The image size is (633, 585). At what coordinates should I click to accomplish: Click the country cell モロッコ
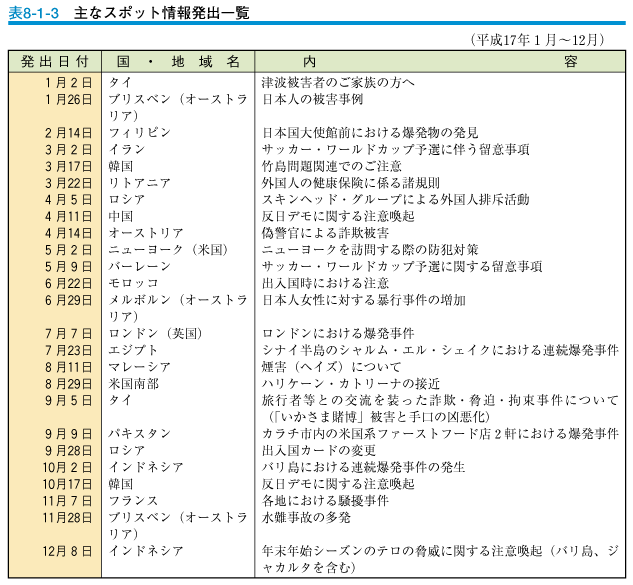[x=133, y=283]
